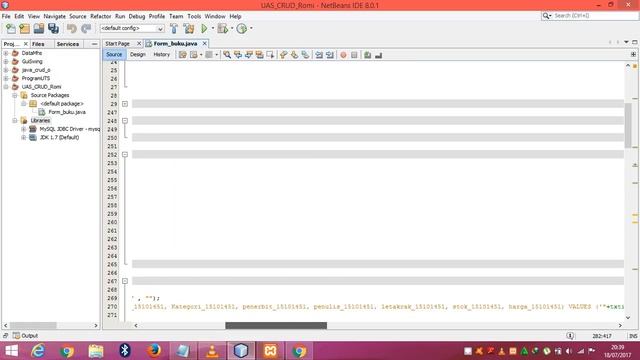Minimize the Projects panel
640x360 pixels.
(x=94, y=44)
